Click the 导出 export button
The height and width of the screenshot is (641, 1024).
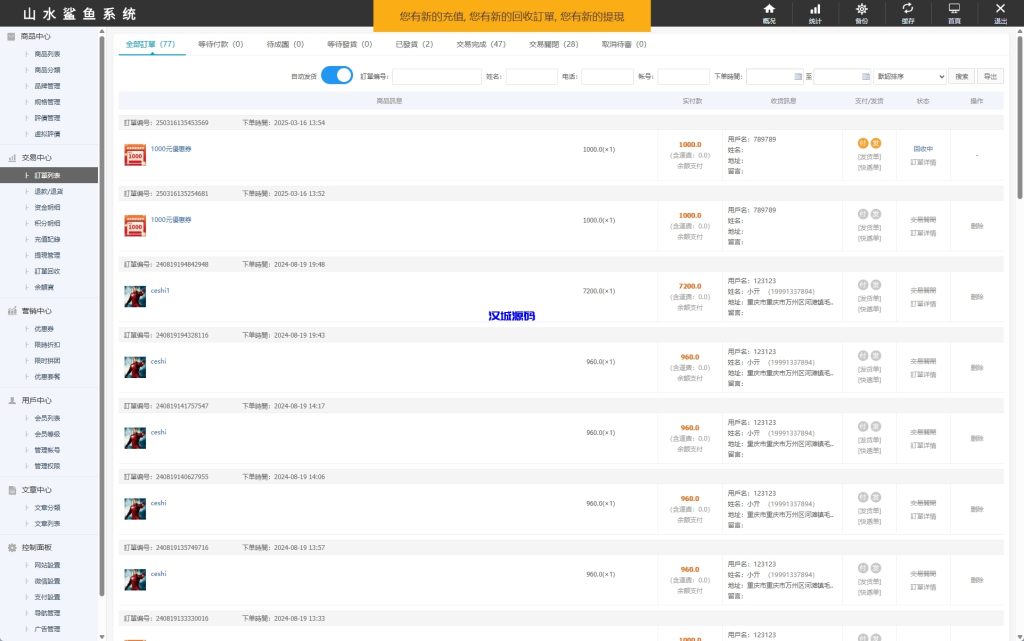pyautogui.click(x=990, y=75)
